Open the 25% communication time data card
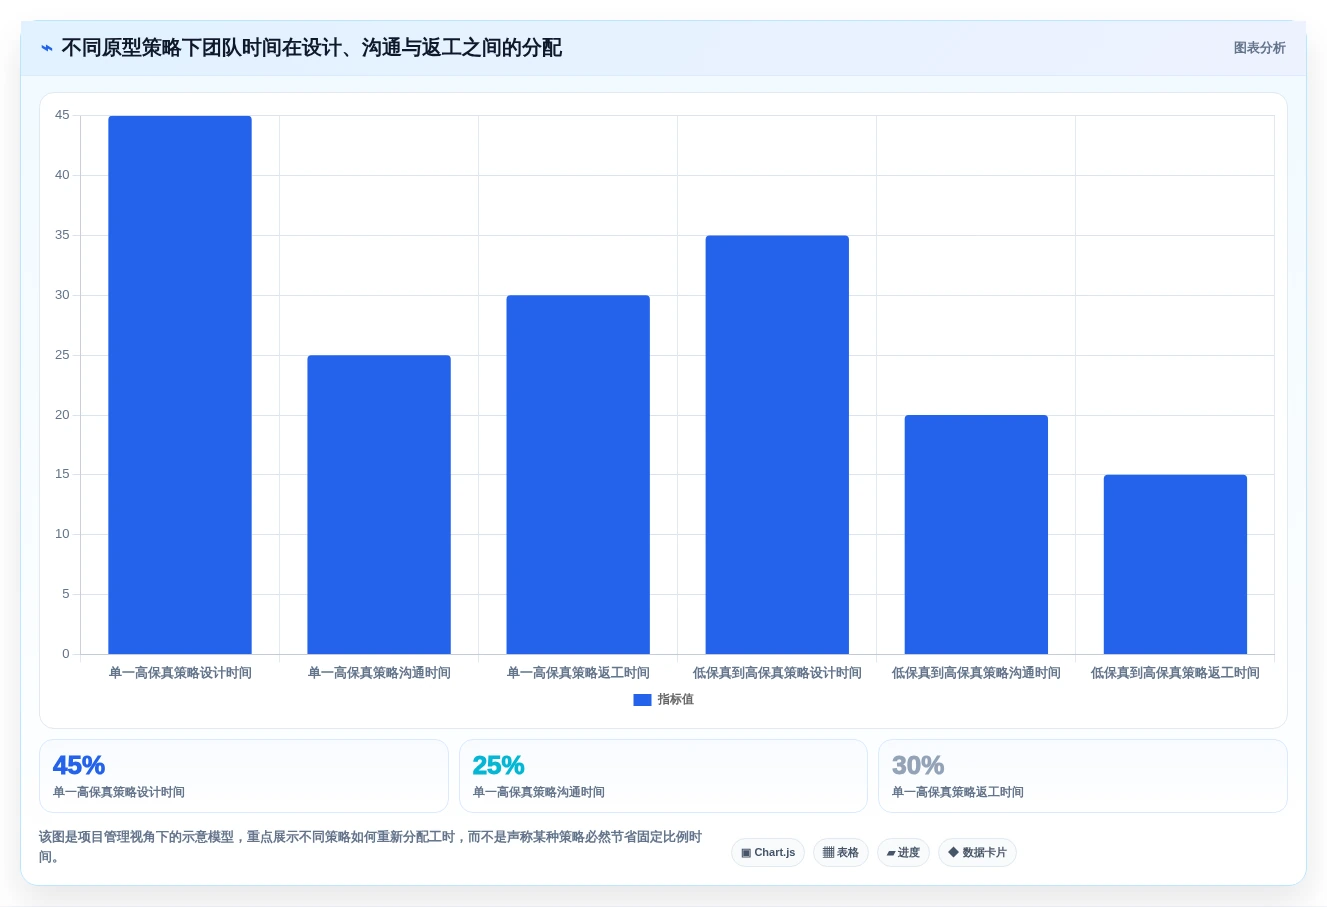The width and height of the screenshot is (1327, 907). pos(663,776)
